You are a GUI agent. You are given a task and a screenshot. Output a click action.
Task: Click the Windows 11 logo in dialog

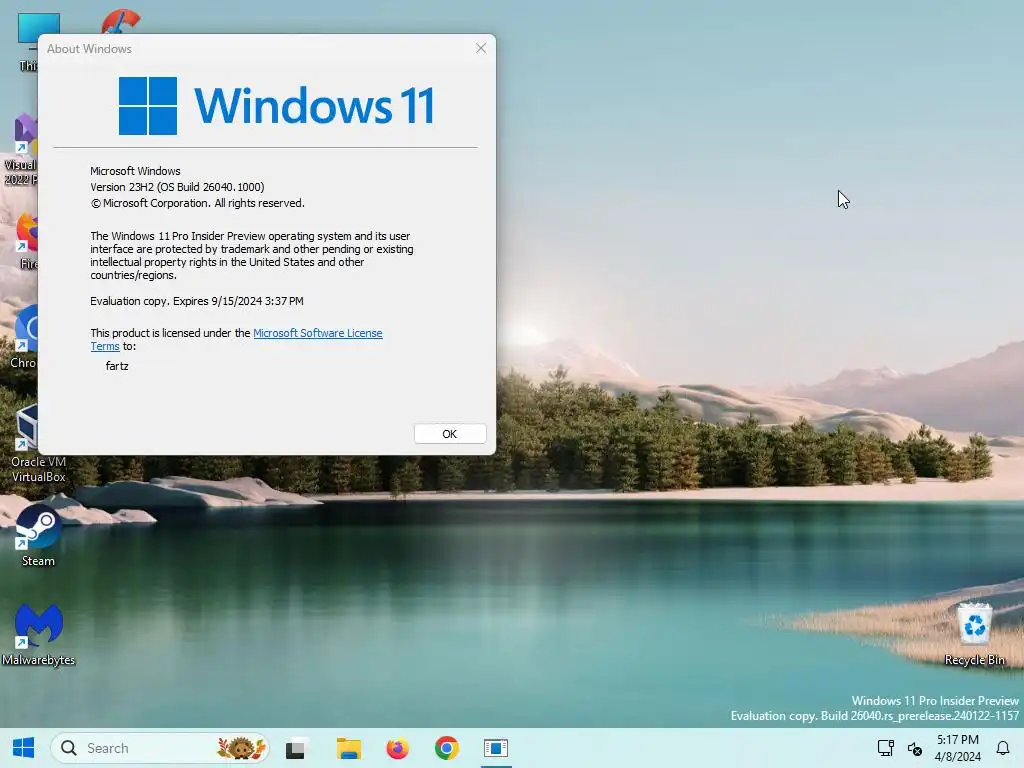pyautogui.click(x=276, y=106)
